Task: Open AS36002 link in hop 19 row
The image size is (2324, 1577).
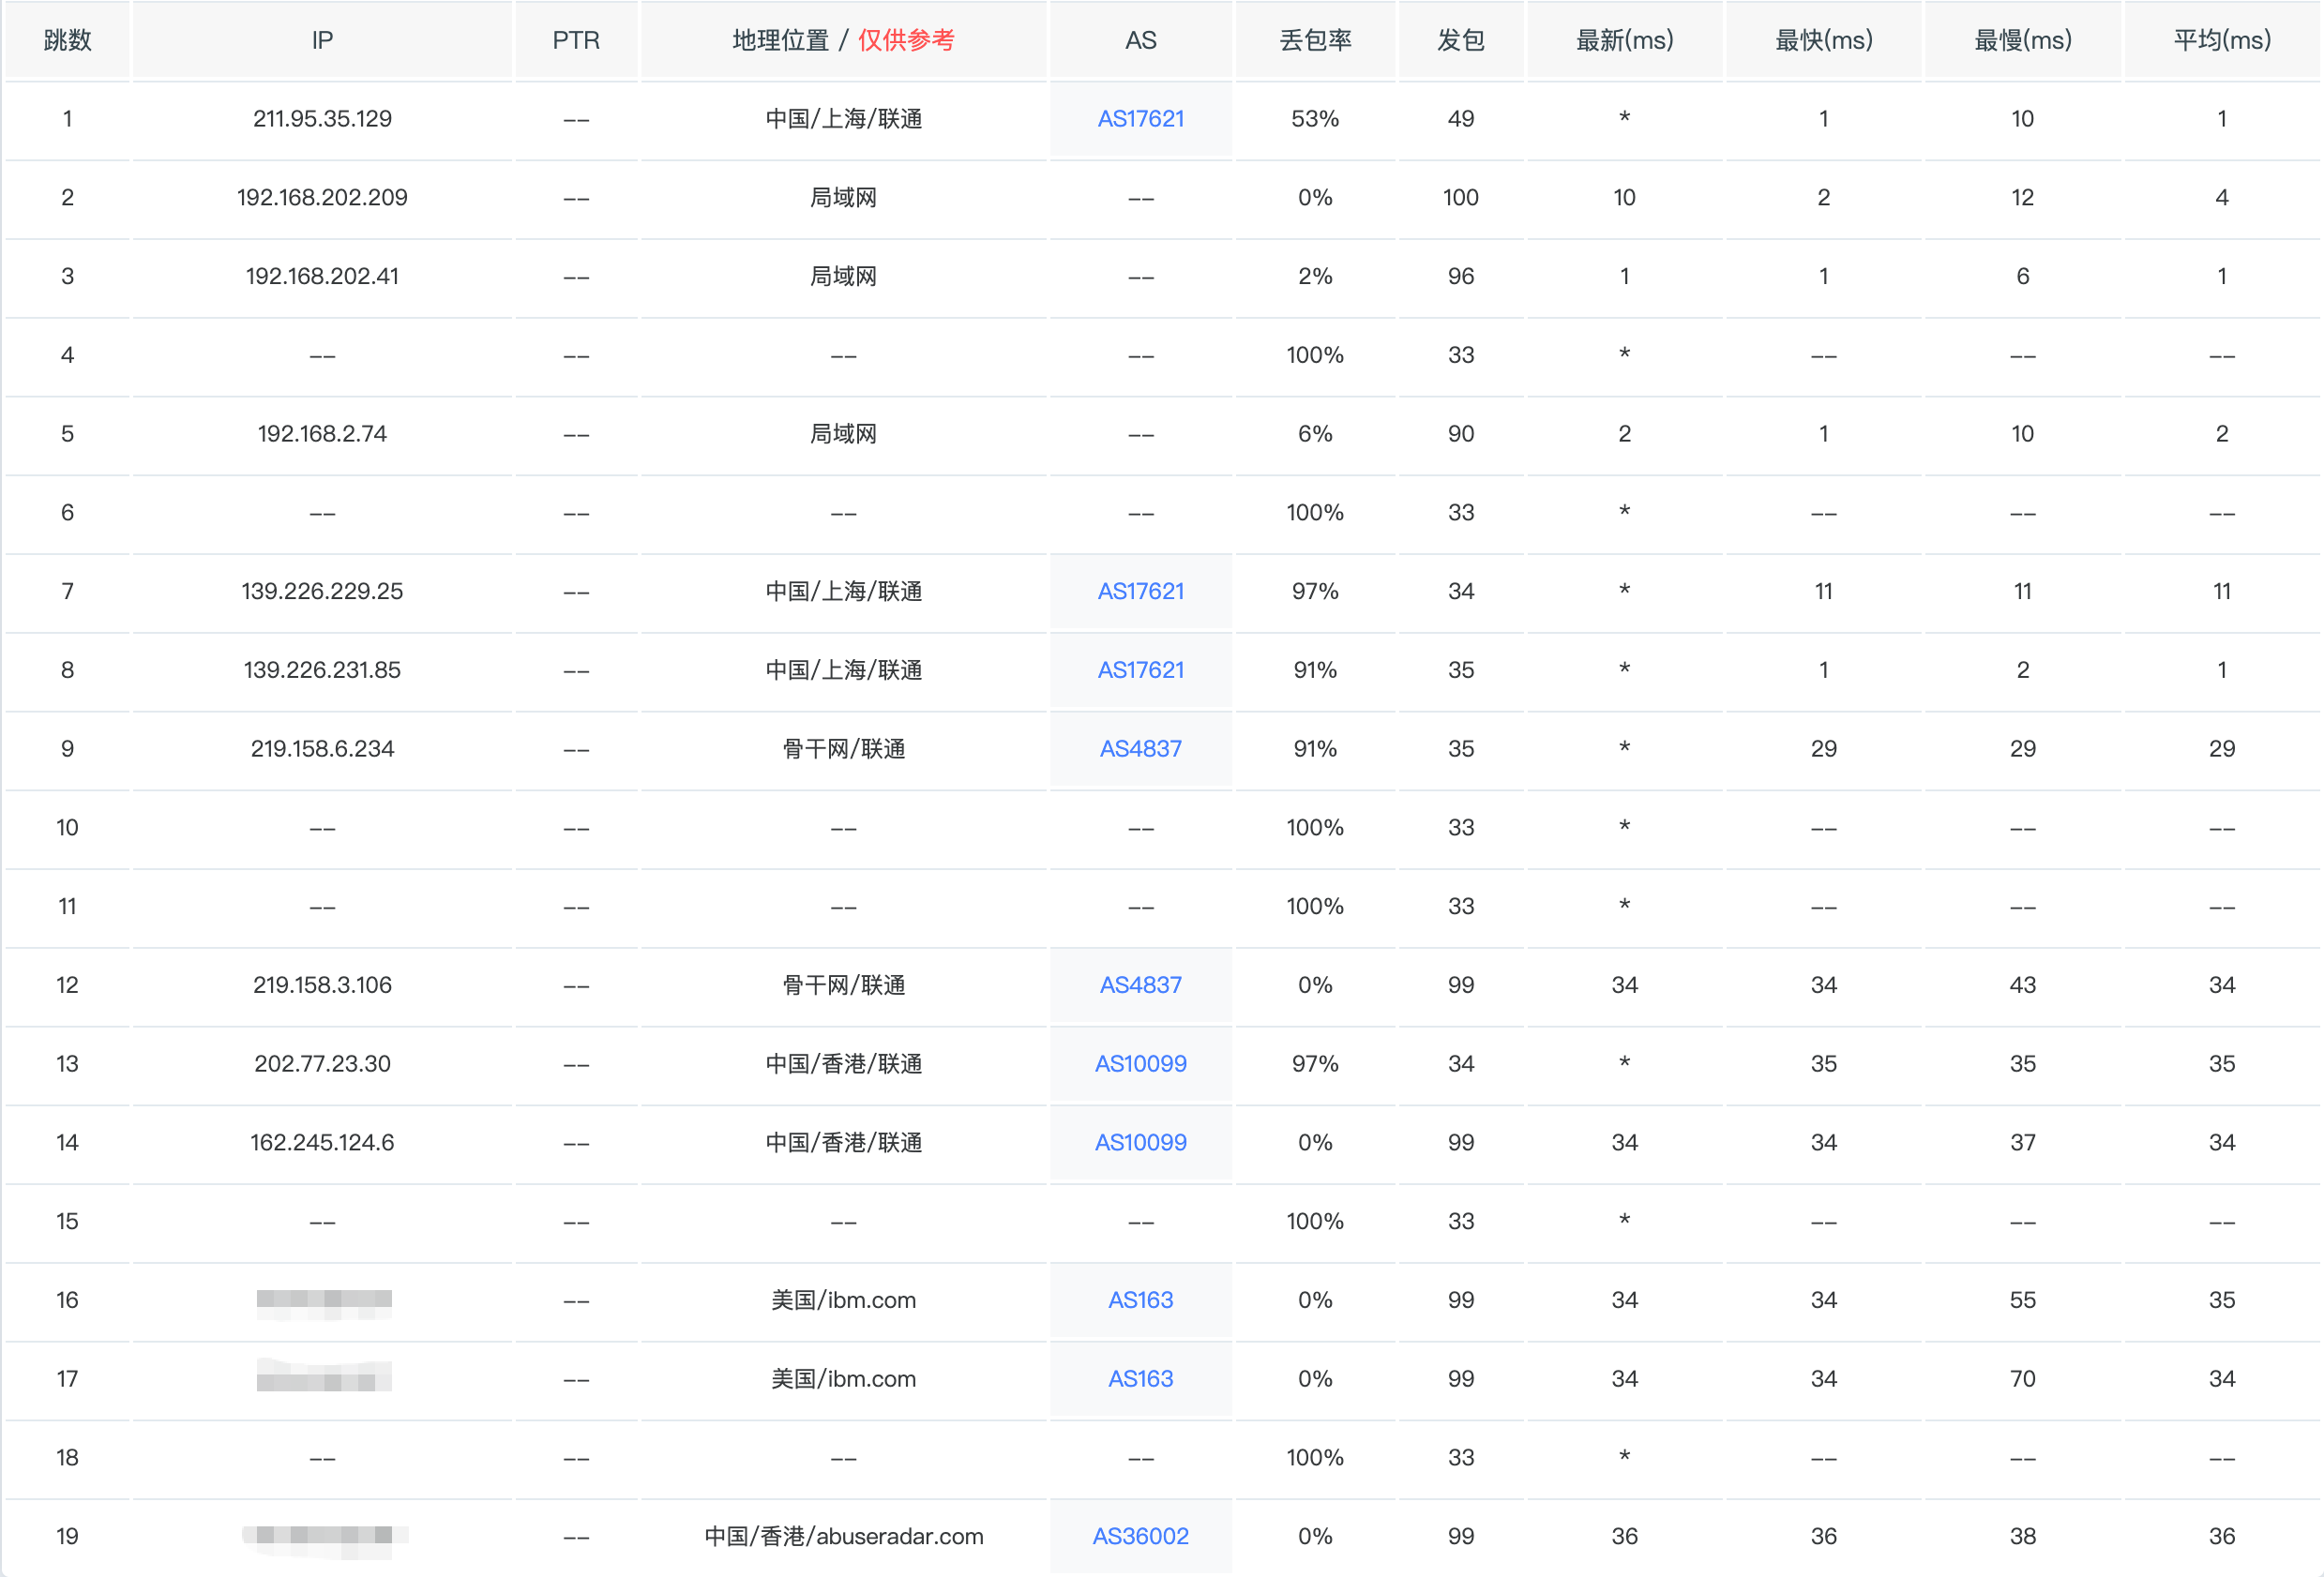Action: [x=1140, y=1536]
